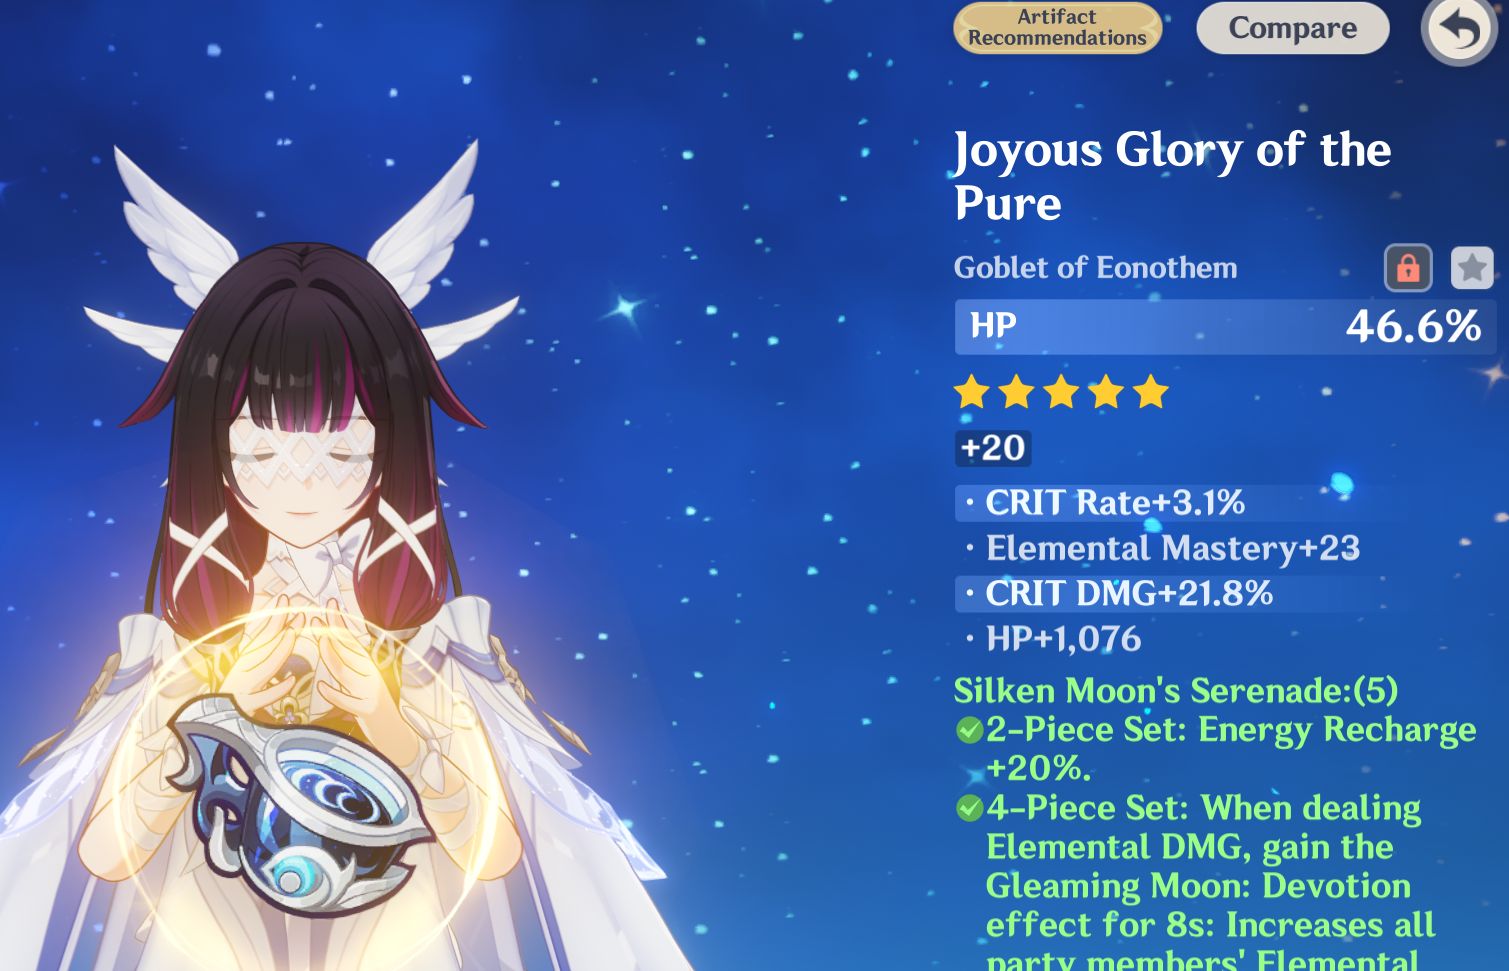Click the 4-Piece Set green checkmark
Image resolution: width=1509 pixels, height=971 pixels.
(x=969, y=808)
